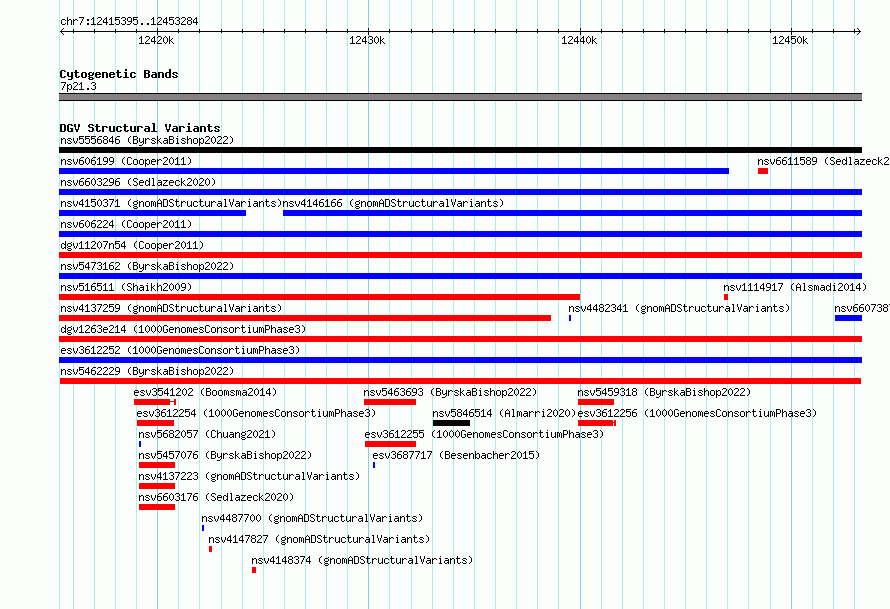Open the nsv6603296 (Sedlazeck2020) label
Screen dimensions: 890x609
tap(138, 182)
